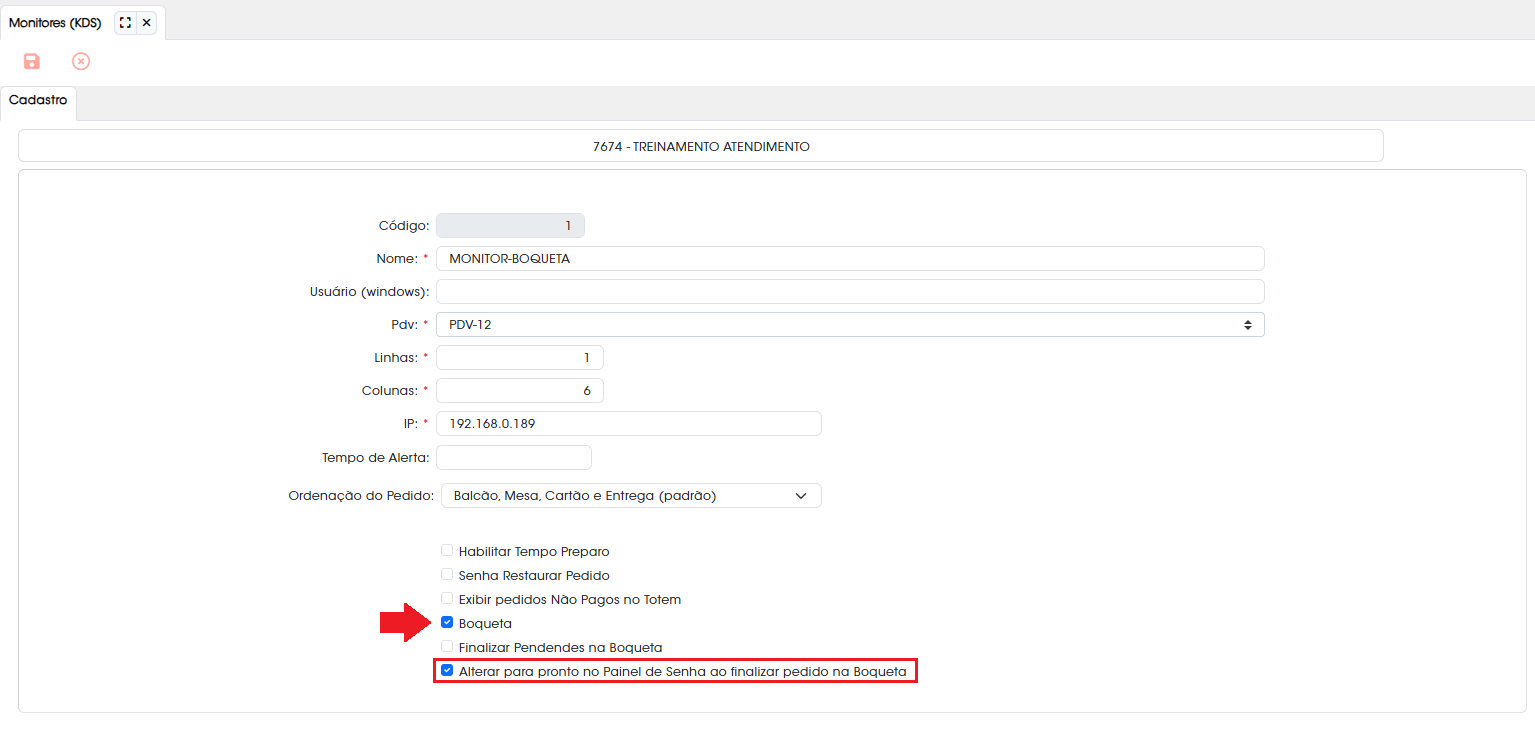Click the save floppy disk icon
1535x741 pixels.
[x=32, y=62]
